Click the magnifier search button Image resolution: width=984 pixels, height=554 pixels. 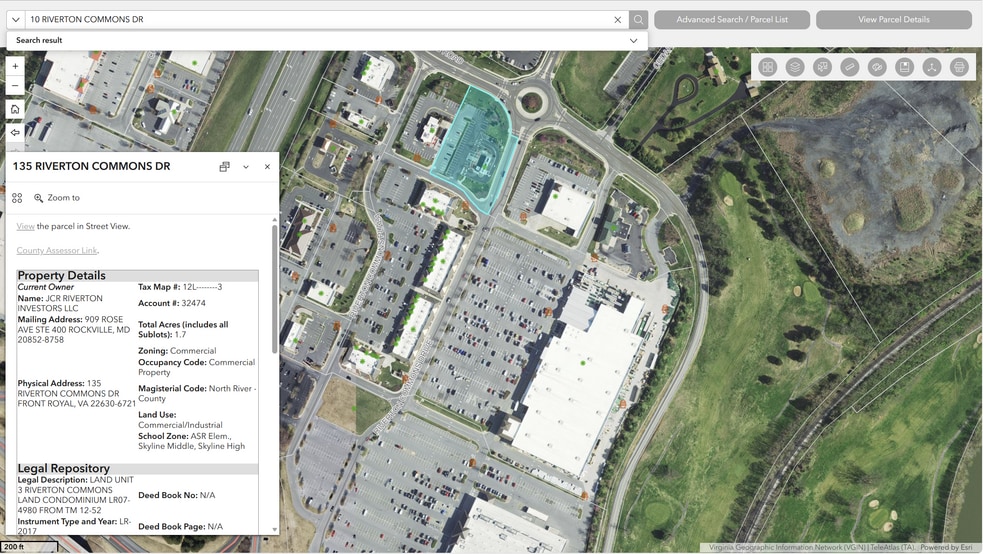(x=638, y=19)
